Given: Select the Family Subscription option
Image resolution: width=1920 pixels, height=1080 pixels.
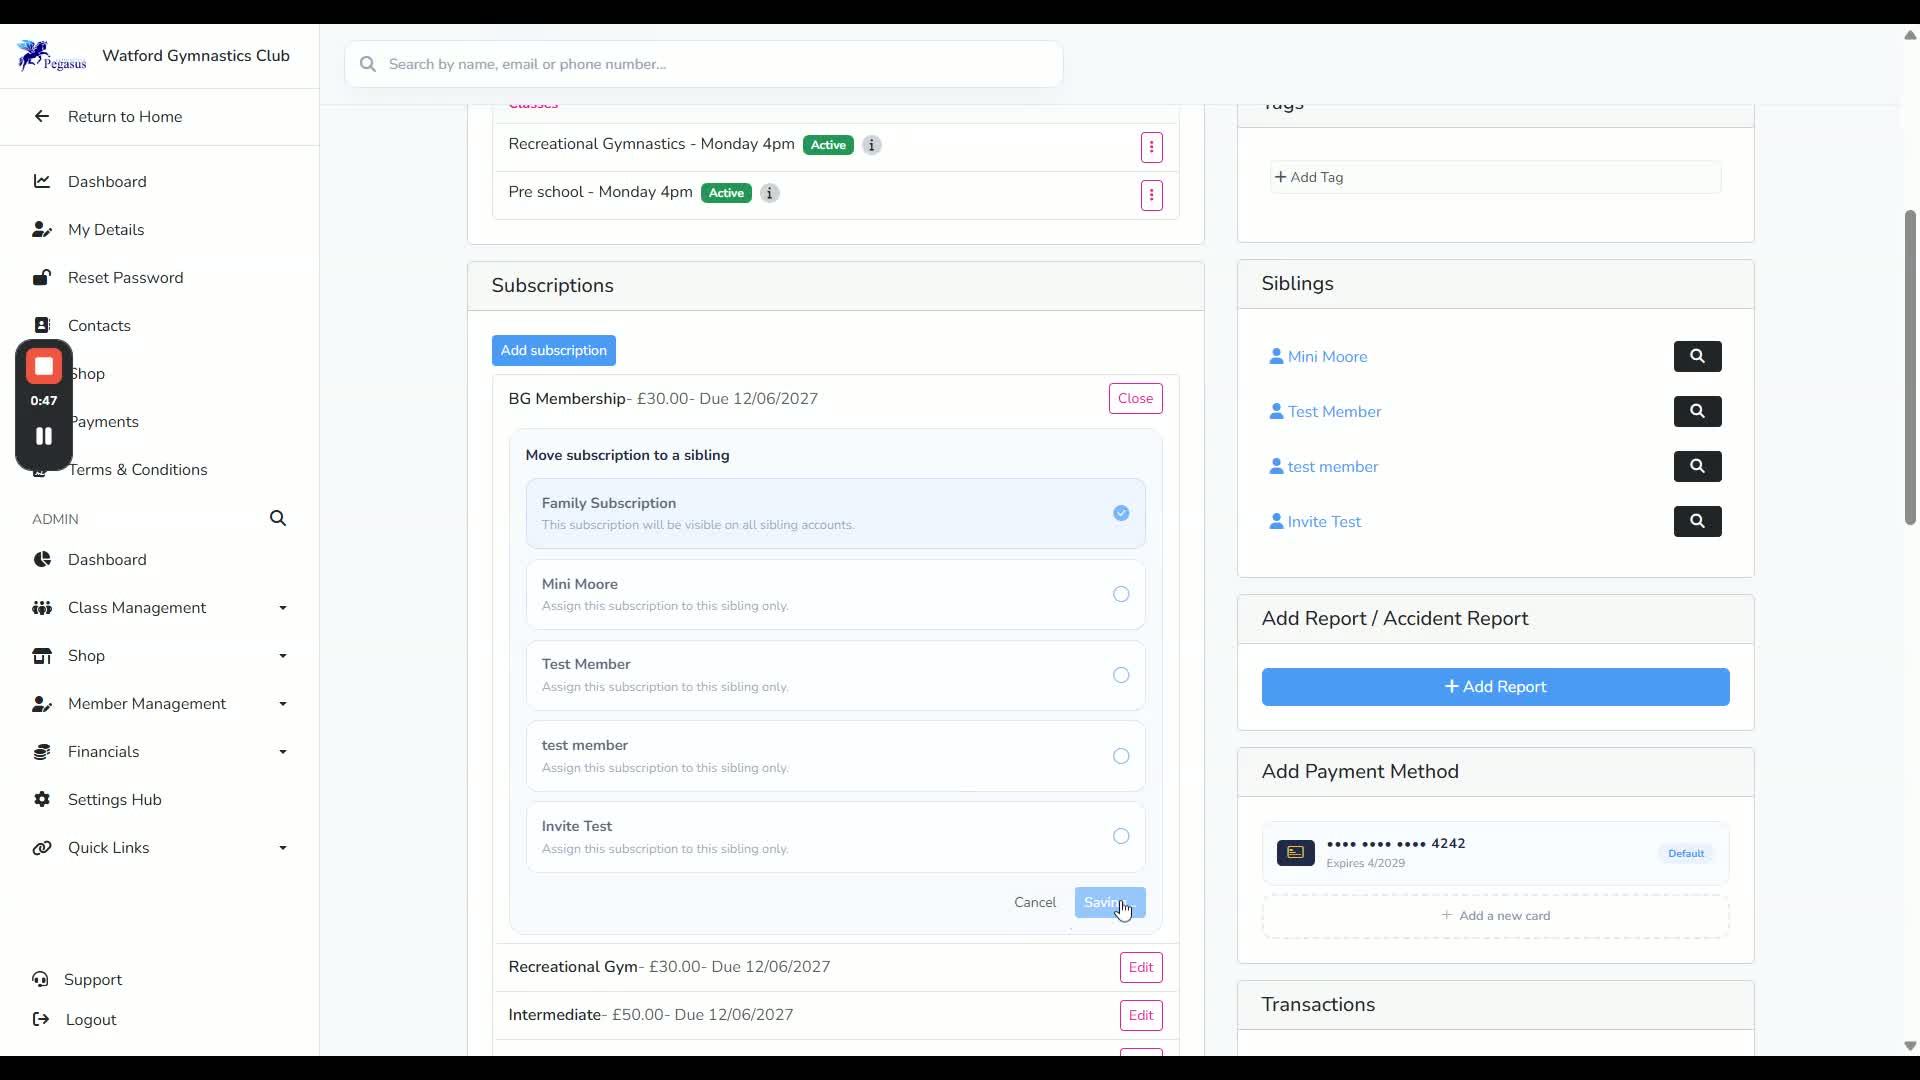Looking at the screenshot, I should click(x=835, y=513).
